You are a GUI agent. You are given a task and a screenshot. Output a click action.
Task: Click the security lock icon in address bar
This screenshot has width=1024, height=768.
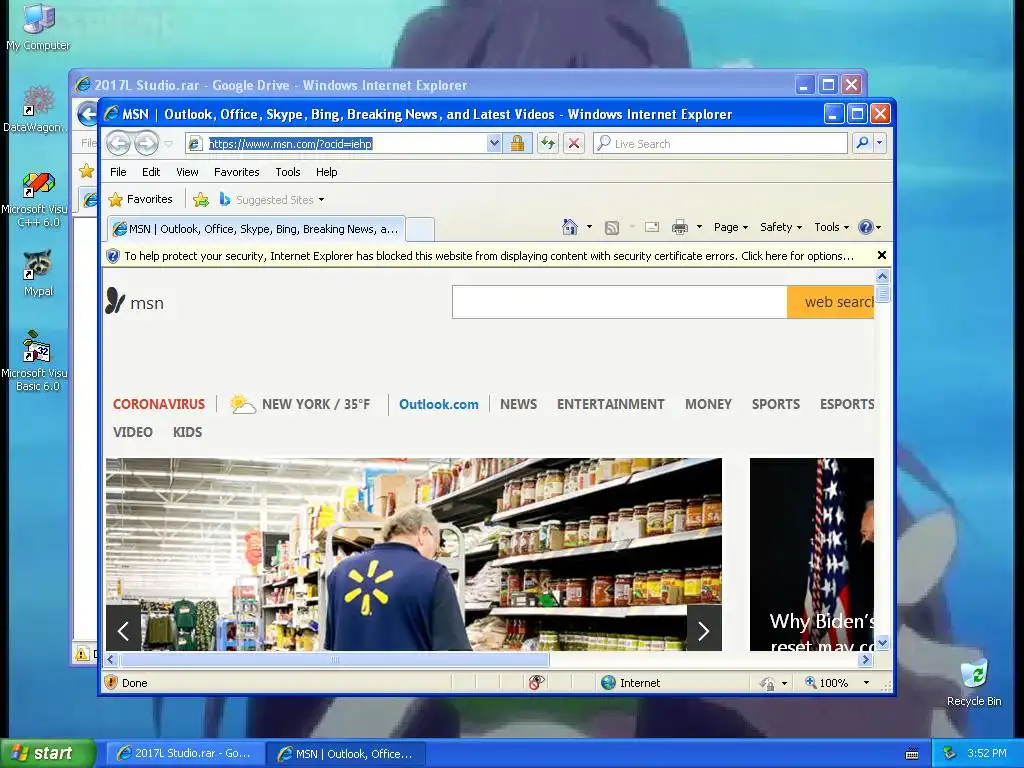point(517,144)
